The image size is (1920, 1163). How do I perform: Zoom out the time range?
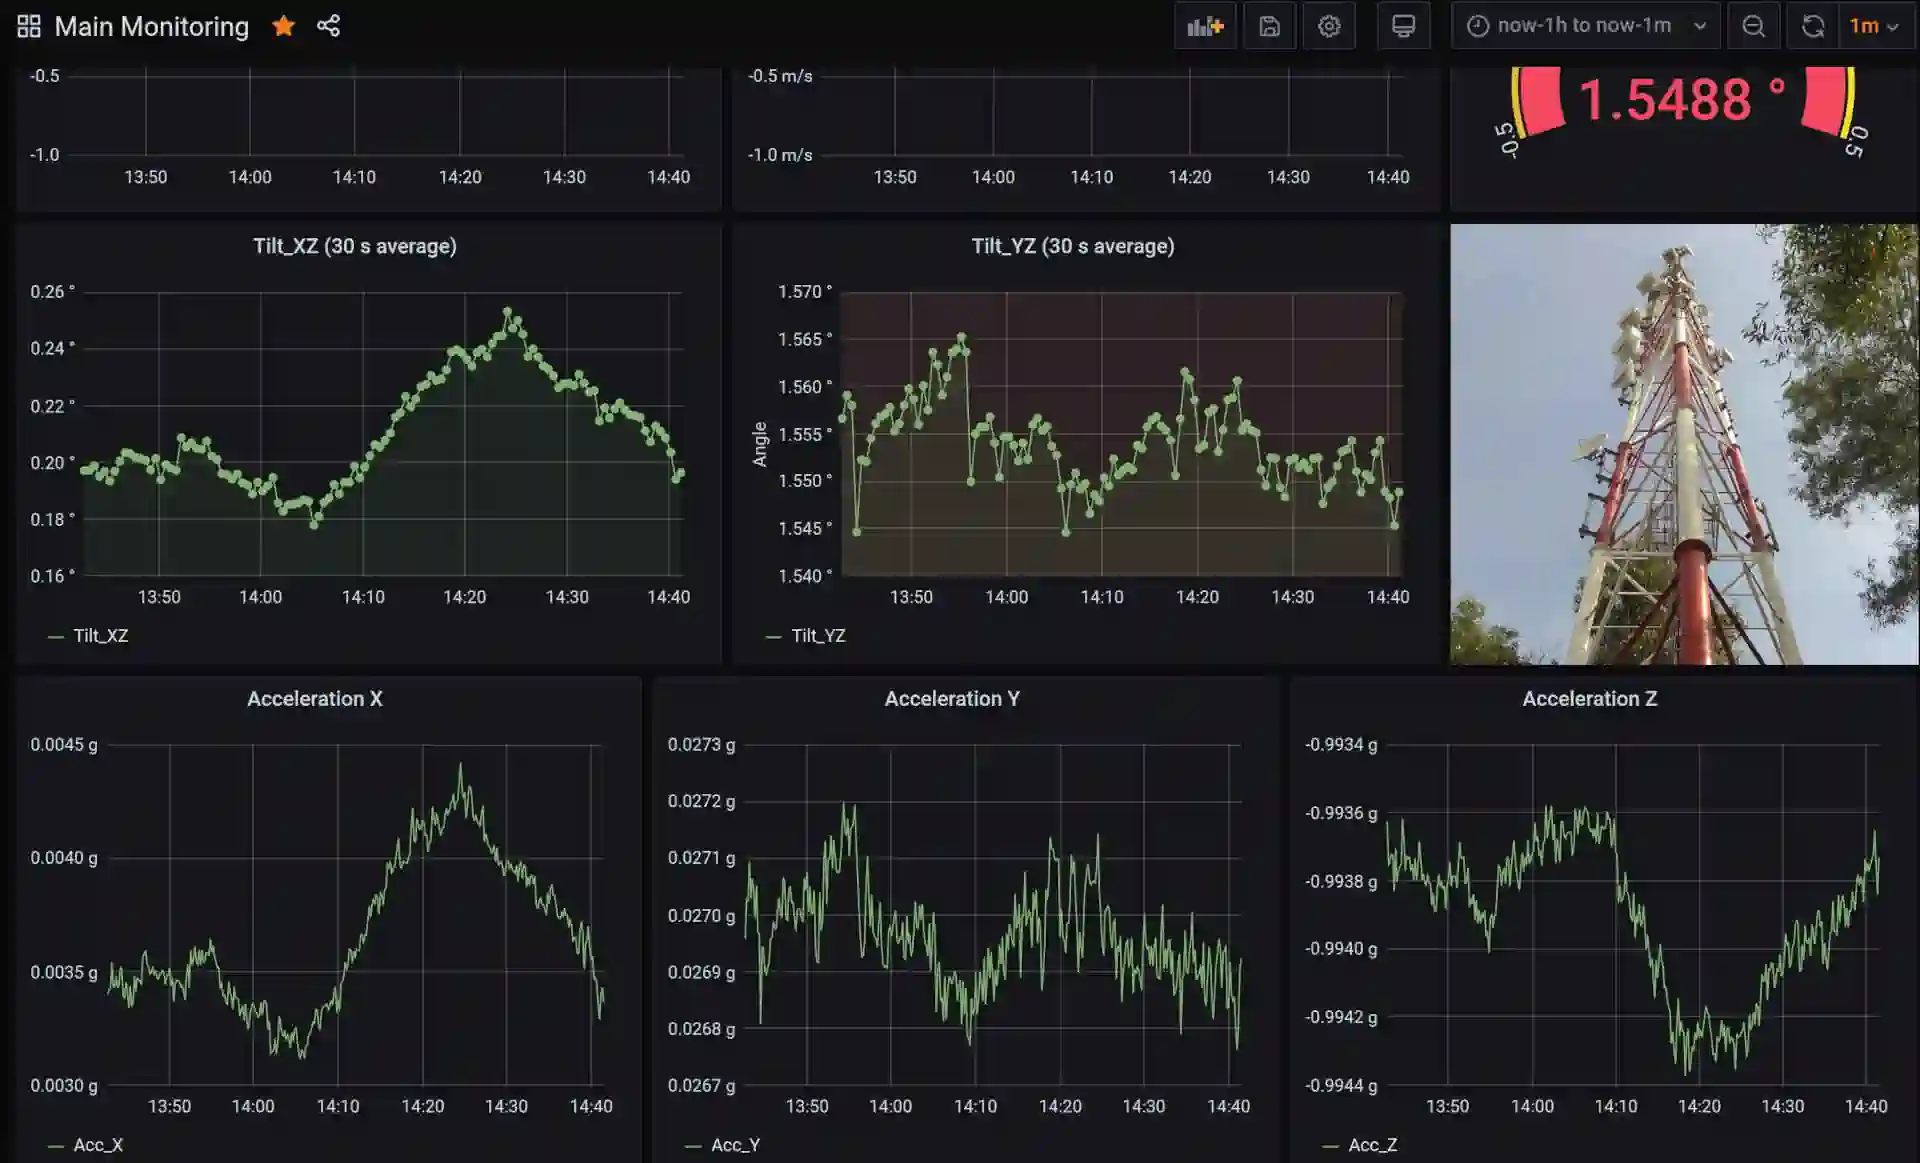tap(1753, 26)
